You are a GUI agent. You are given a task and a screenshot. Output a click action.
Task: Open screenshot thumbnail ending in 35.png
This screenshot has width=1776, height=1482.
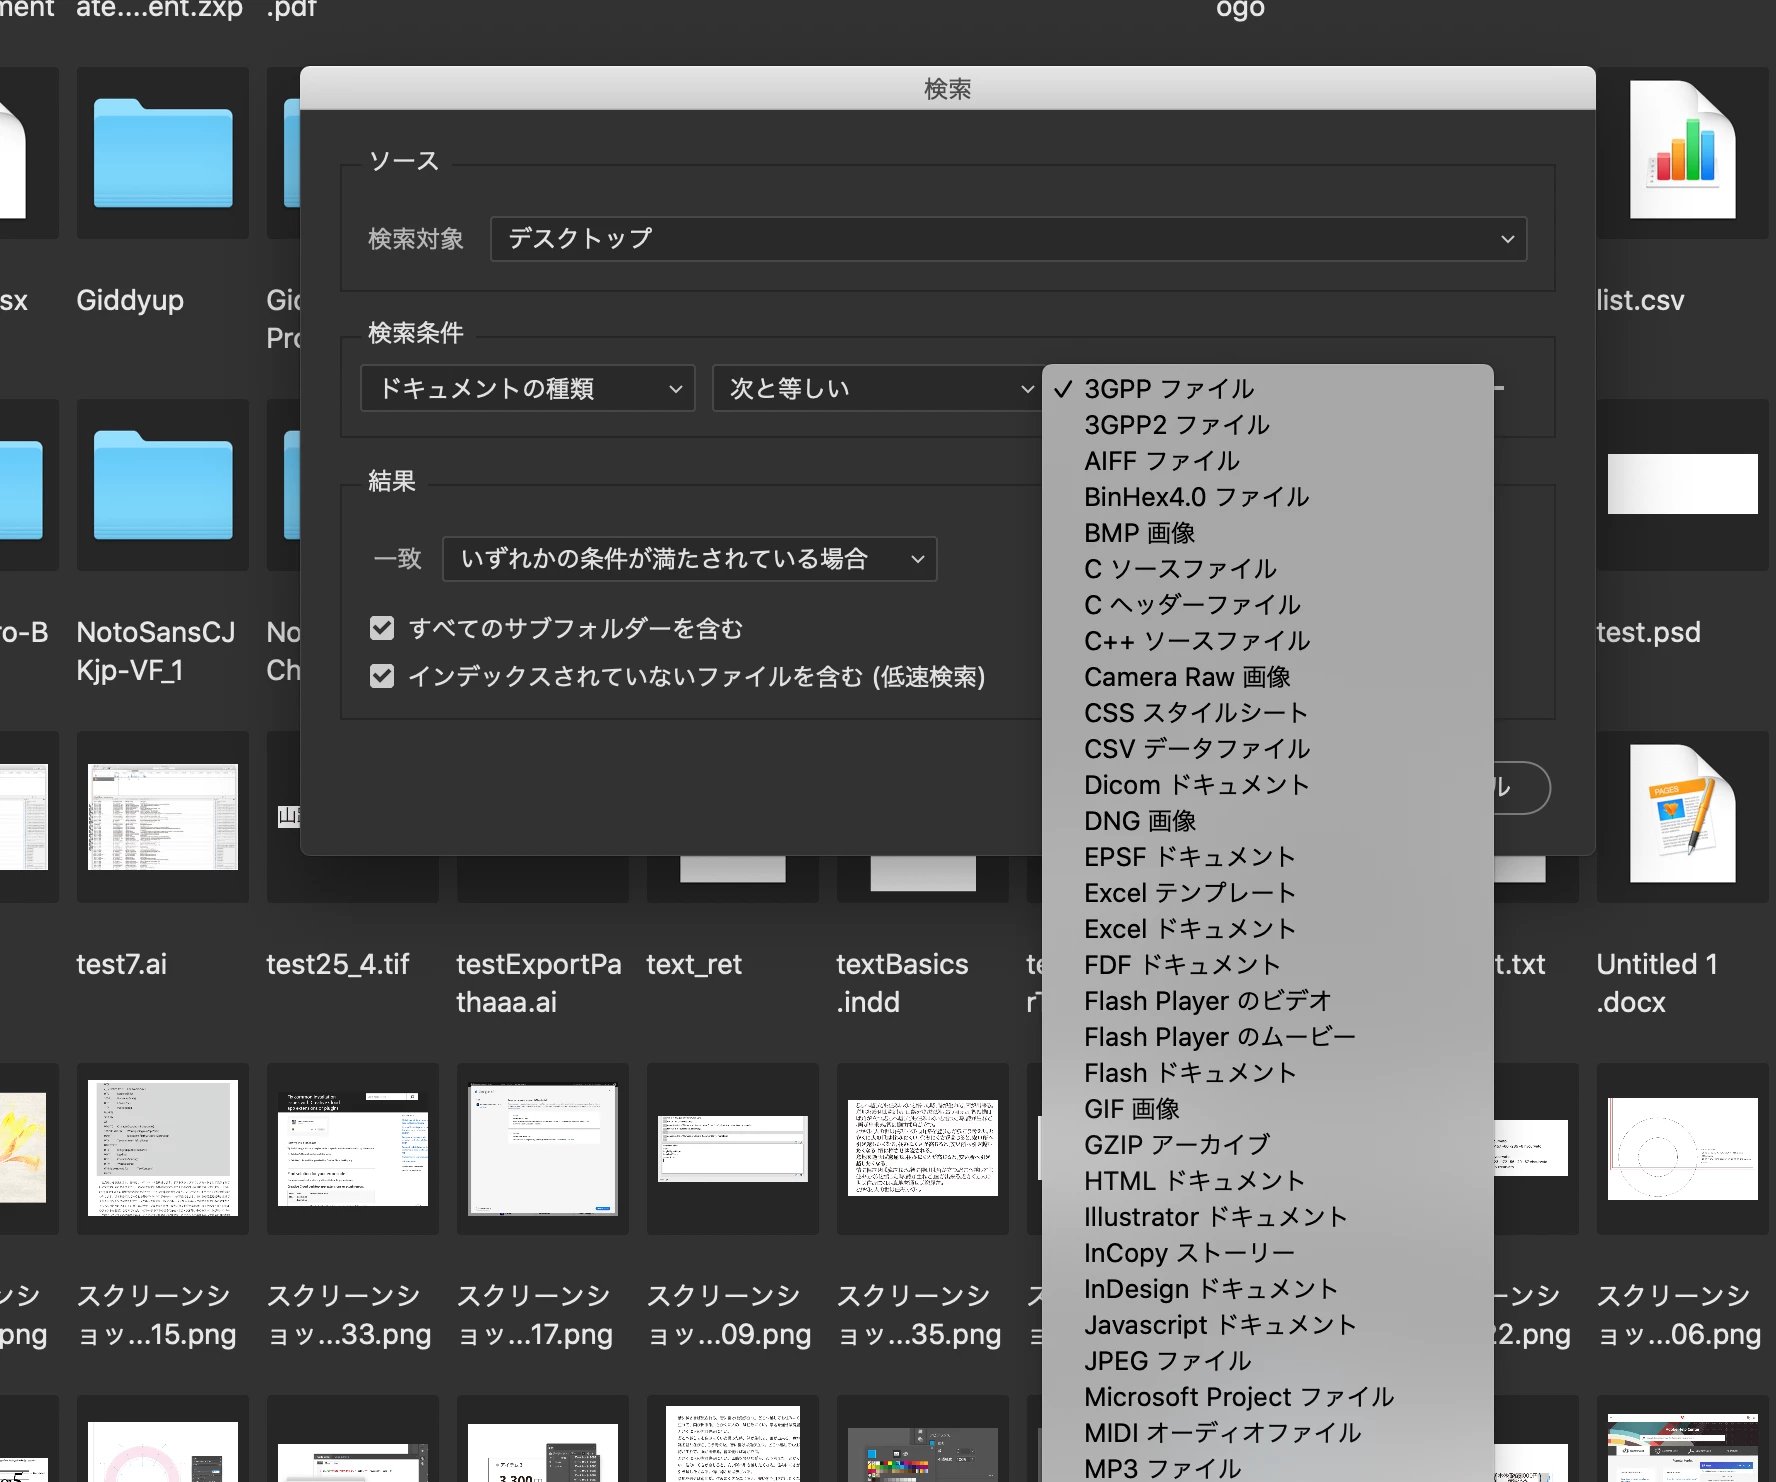[x=923, y=1148]
